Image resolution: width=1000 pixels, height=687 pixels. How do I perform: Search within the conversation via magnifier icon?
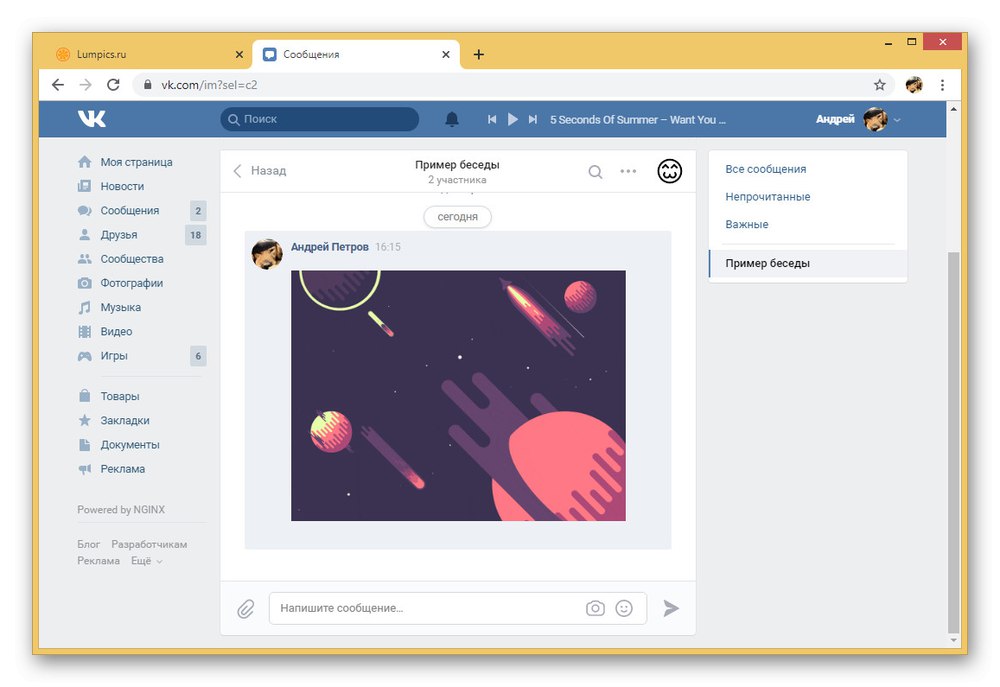coord(595,172)
